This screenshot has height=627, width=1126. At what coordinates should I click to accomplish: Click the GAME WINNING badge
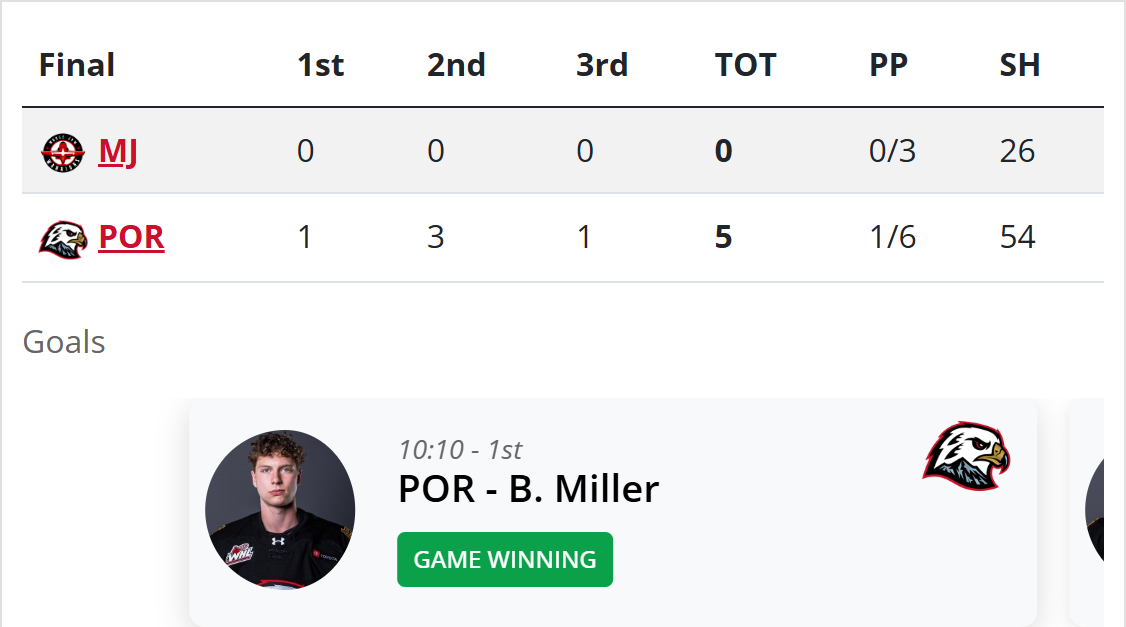click(505, 560)
